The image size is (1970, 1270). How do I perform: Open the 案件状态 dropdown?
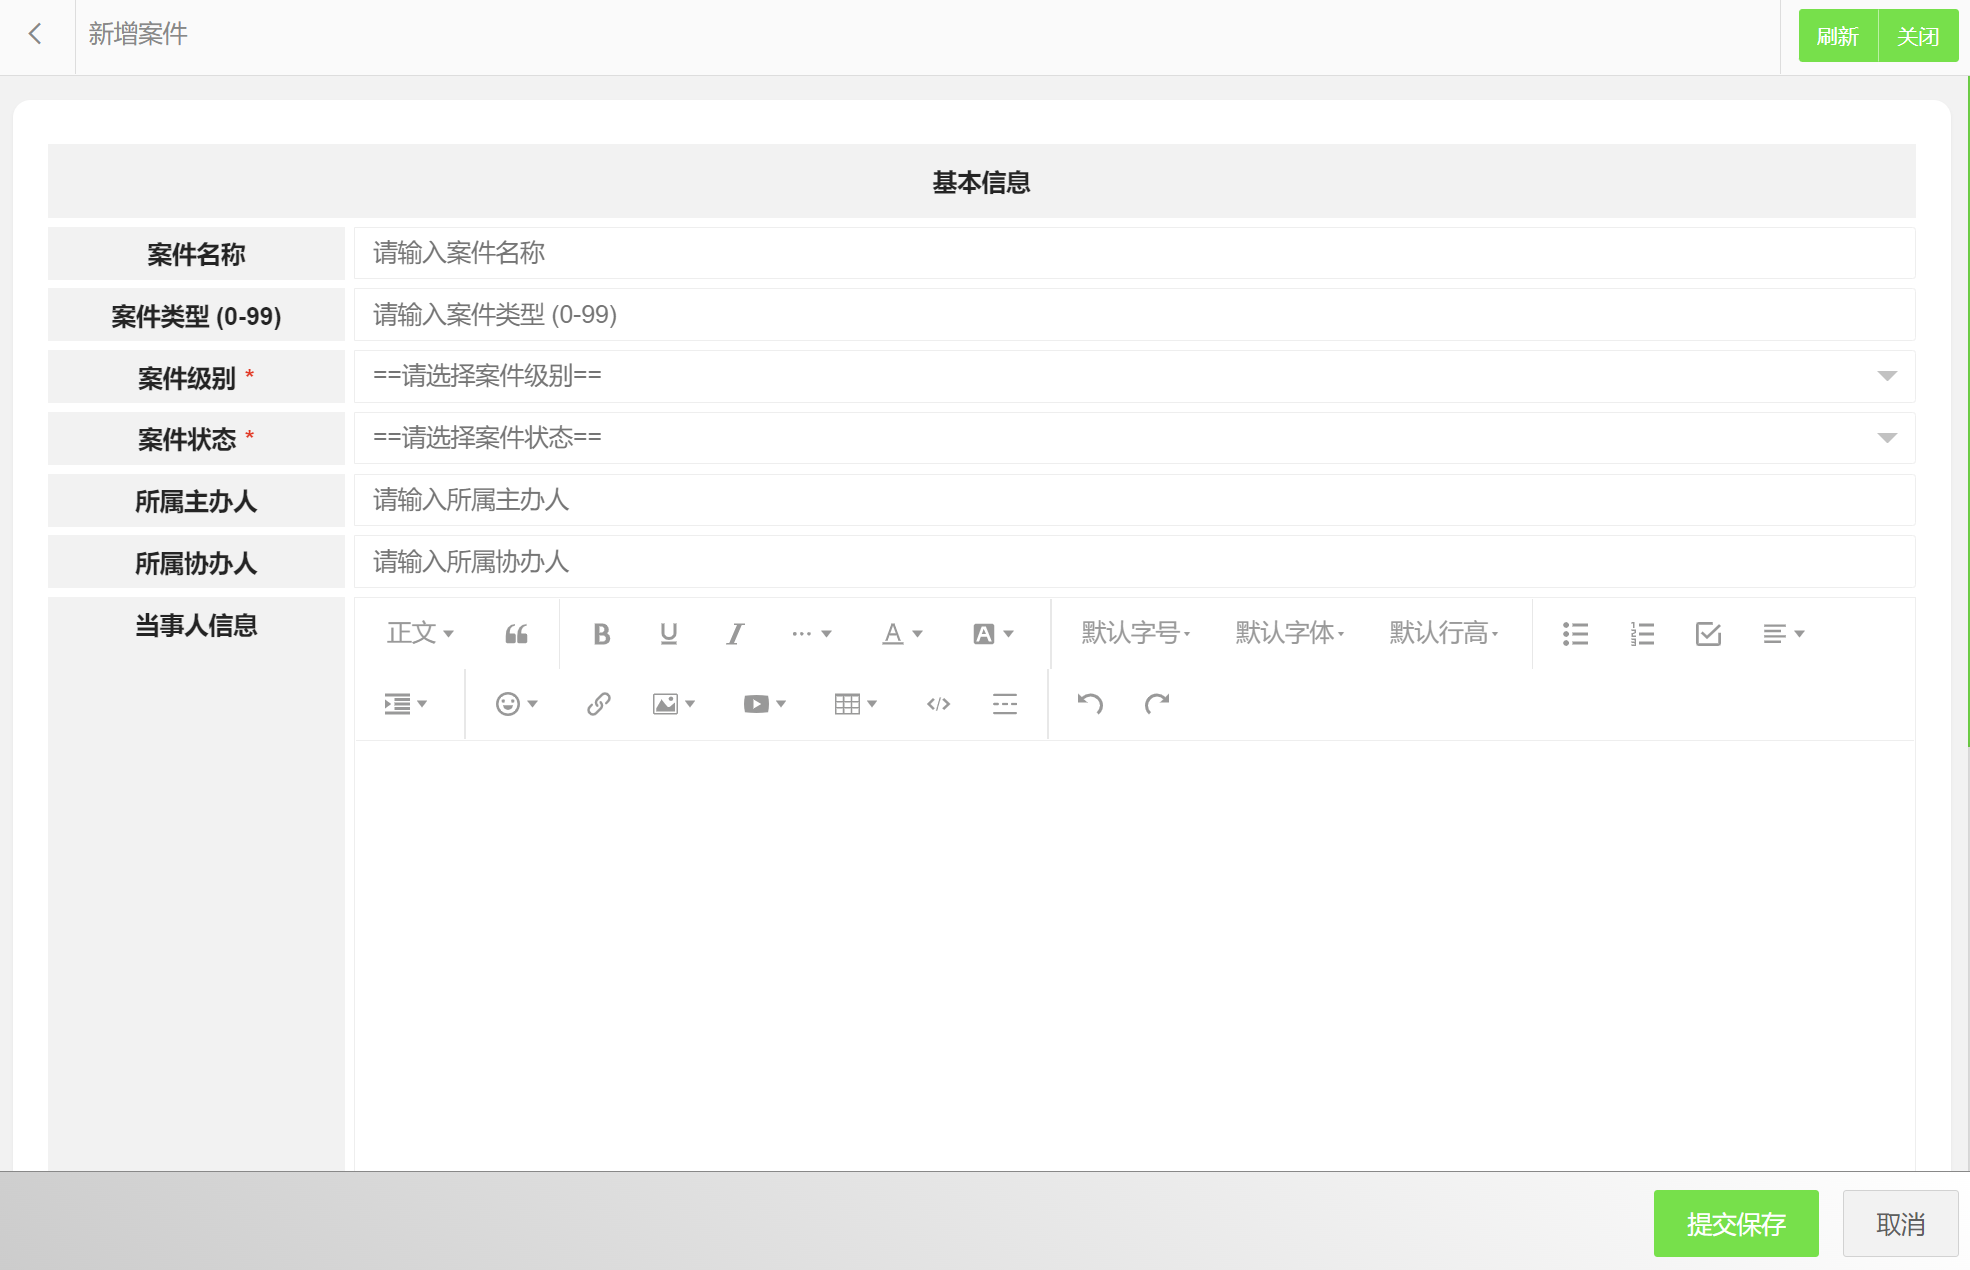point(1134,438)
